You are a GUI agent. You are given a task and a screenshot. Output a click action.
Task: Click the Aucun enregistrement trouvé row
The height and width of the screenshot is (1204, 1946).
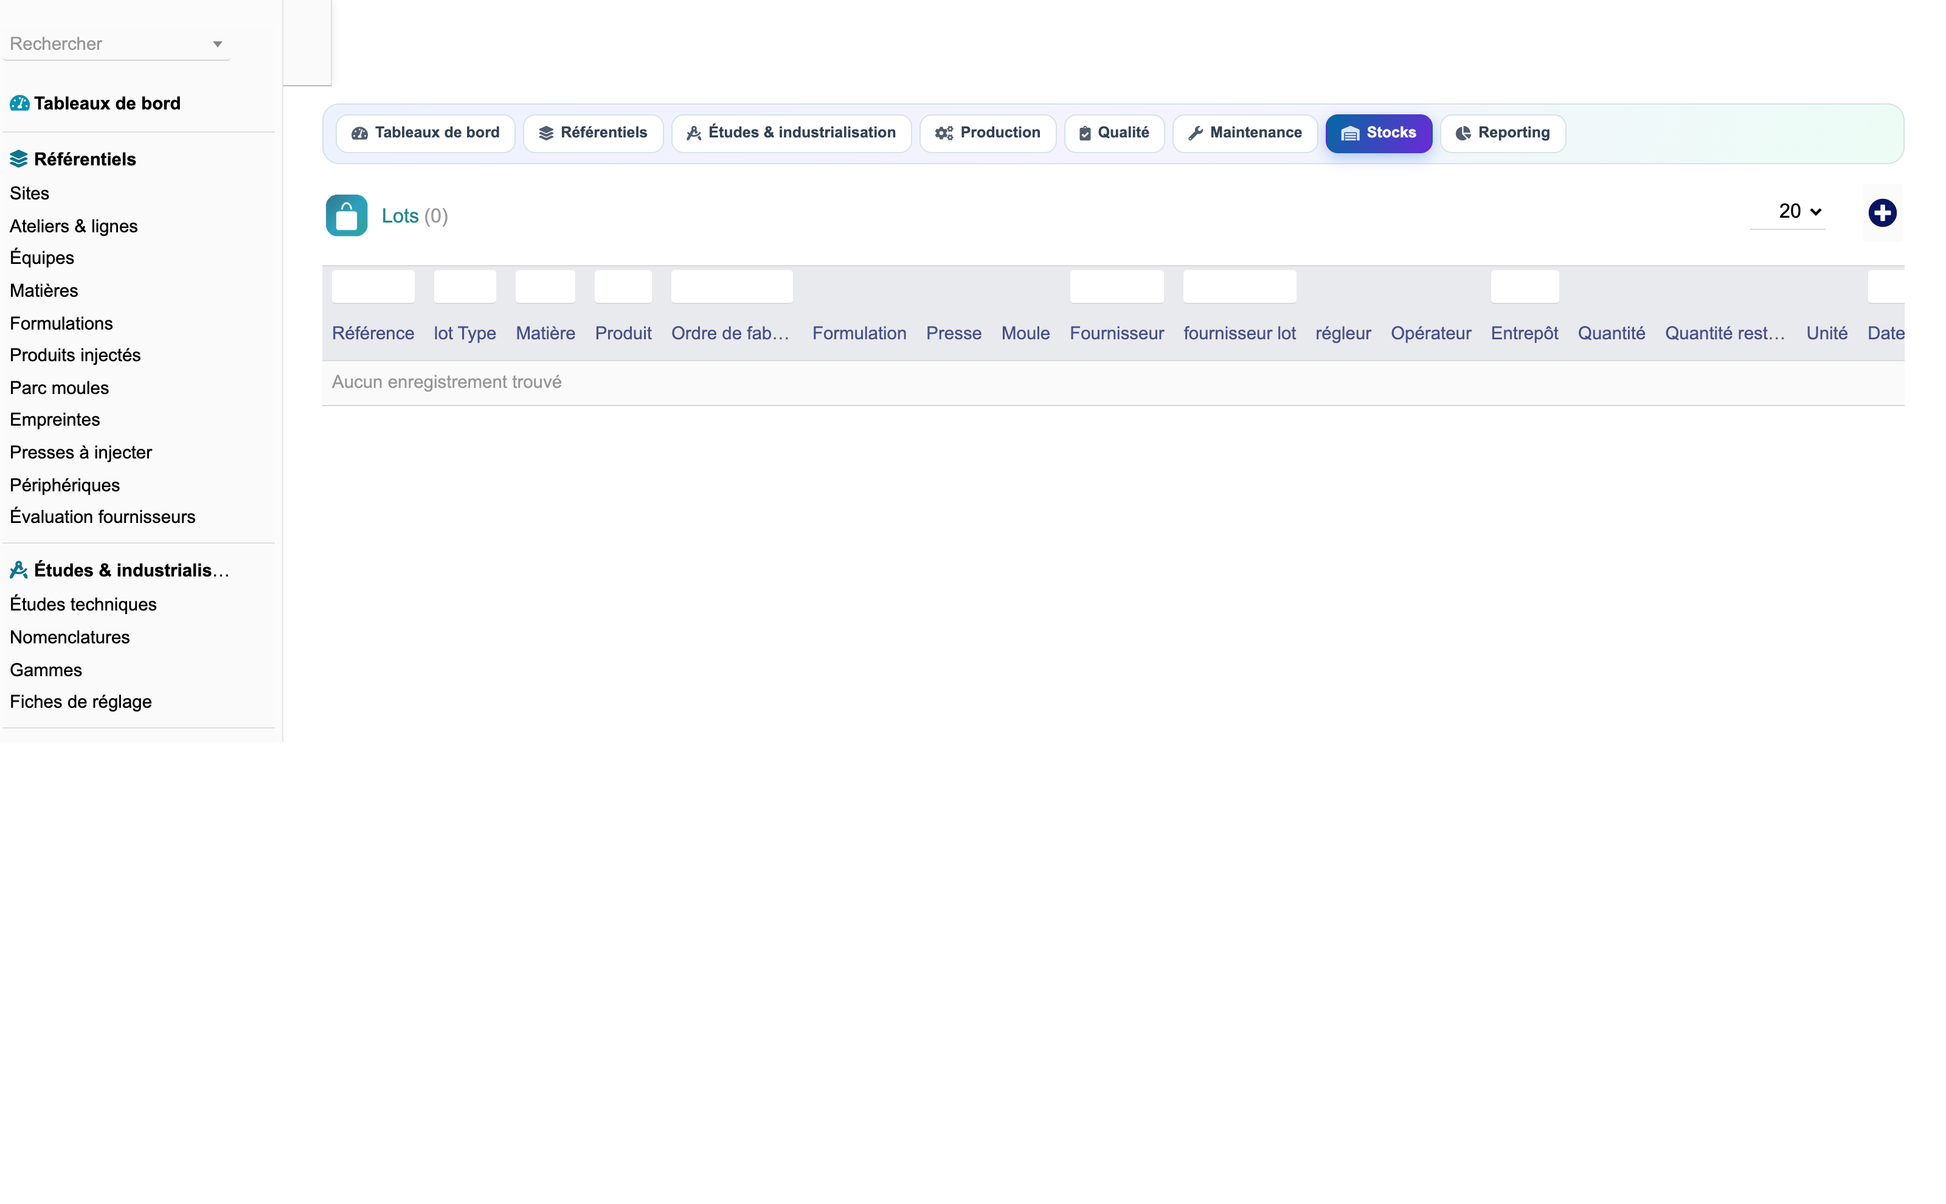1113,382
